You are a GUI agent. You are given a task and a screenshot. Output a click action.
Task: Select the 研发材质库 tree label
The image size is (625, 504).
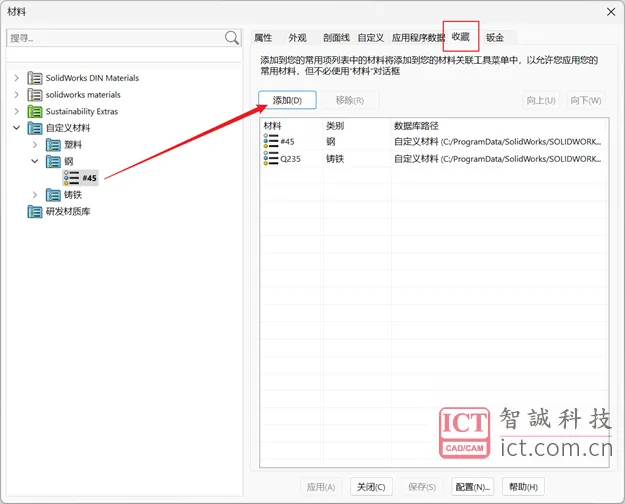pos(68,211)
